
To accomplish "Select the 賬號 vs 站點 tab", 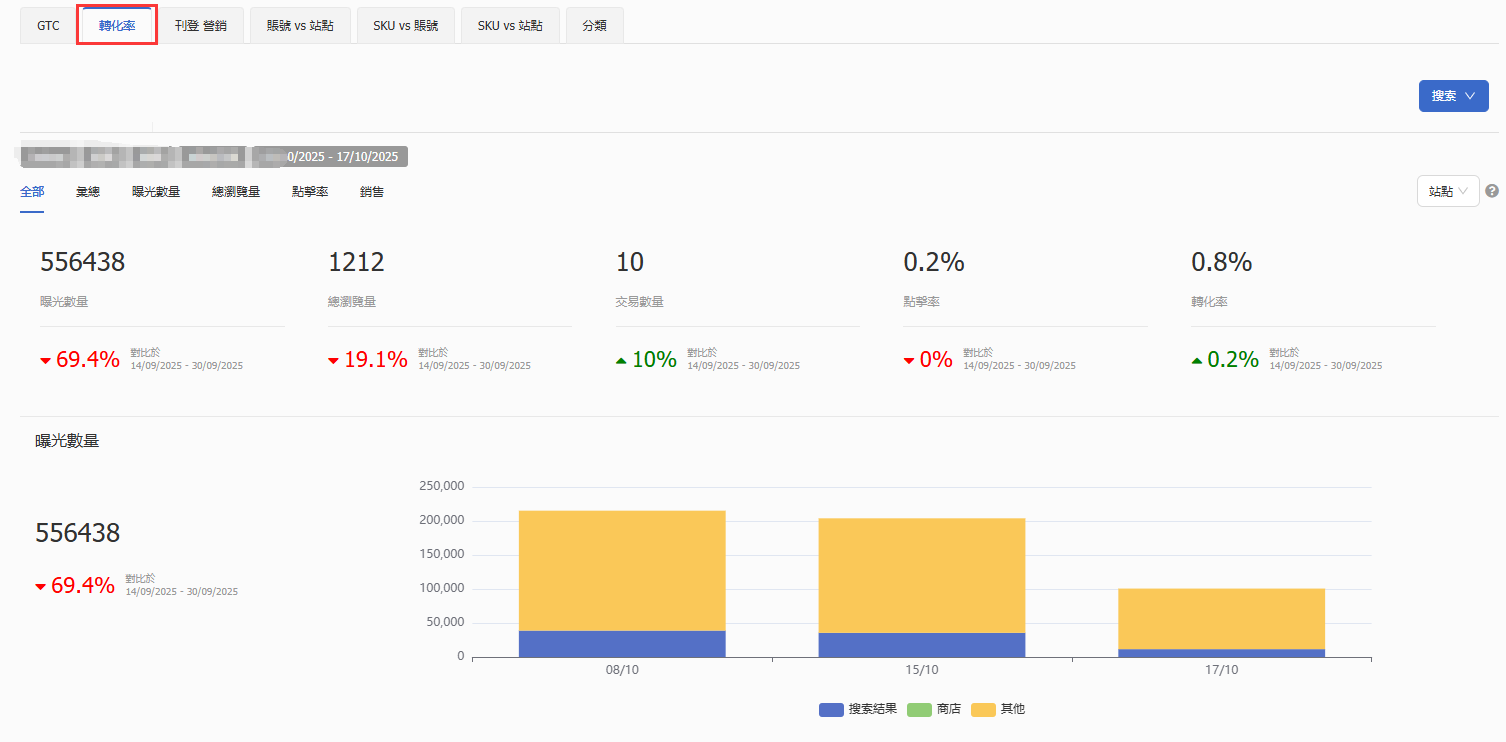I will pos(300,26).
